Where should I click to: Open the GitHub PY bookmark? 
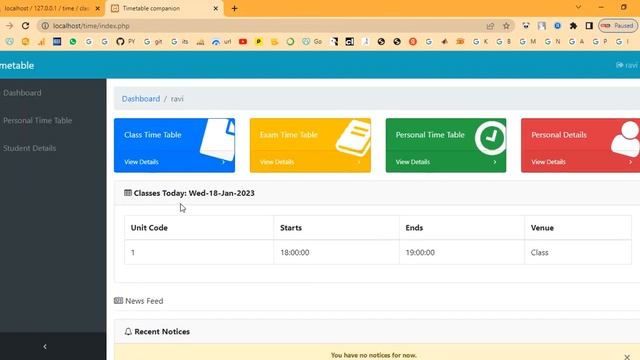pos(126,42)
